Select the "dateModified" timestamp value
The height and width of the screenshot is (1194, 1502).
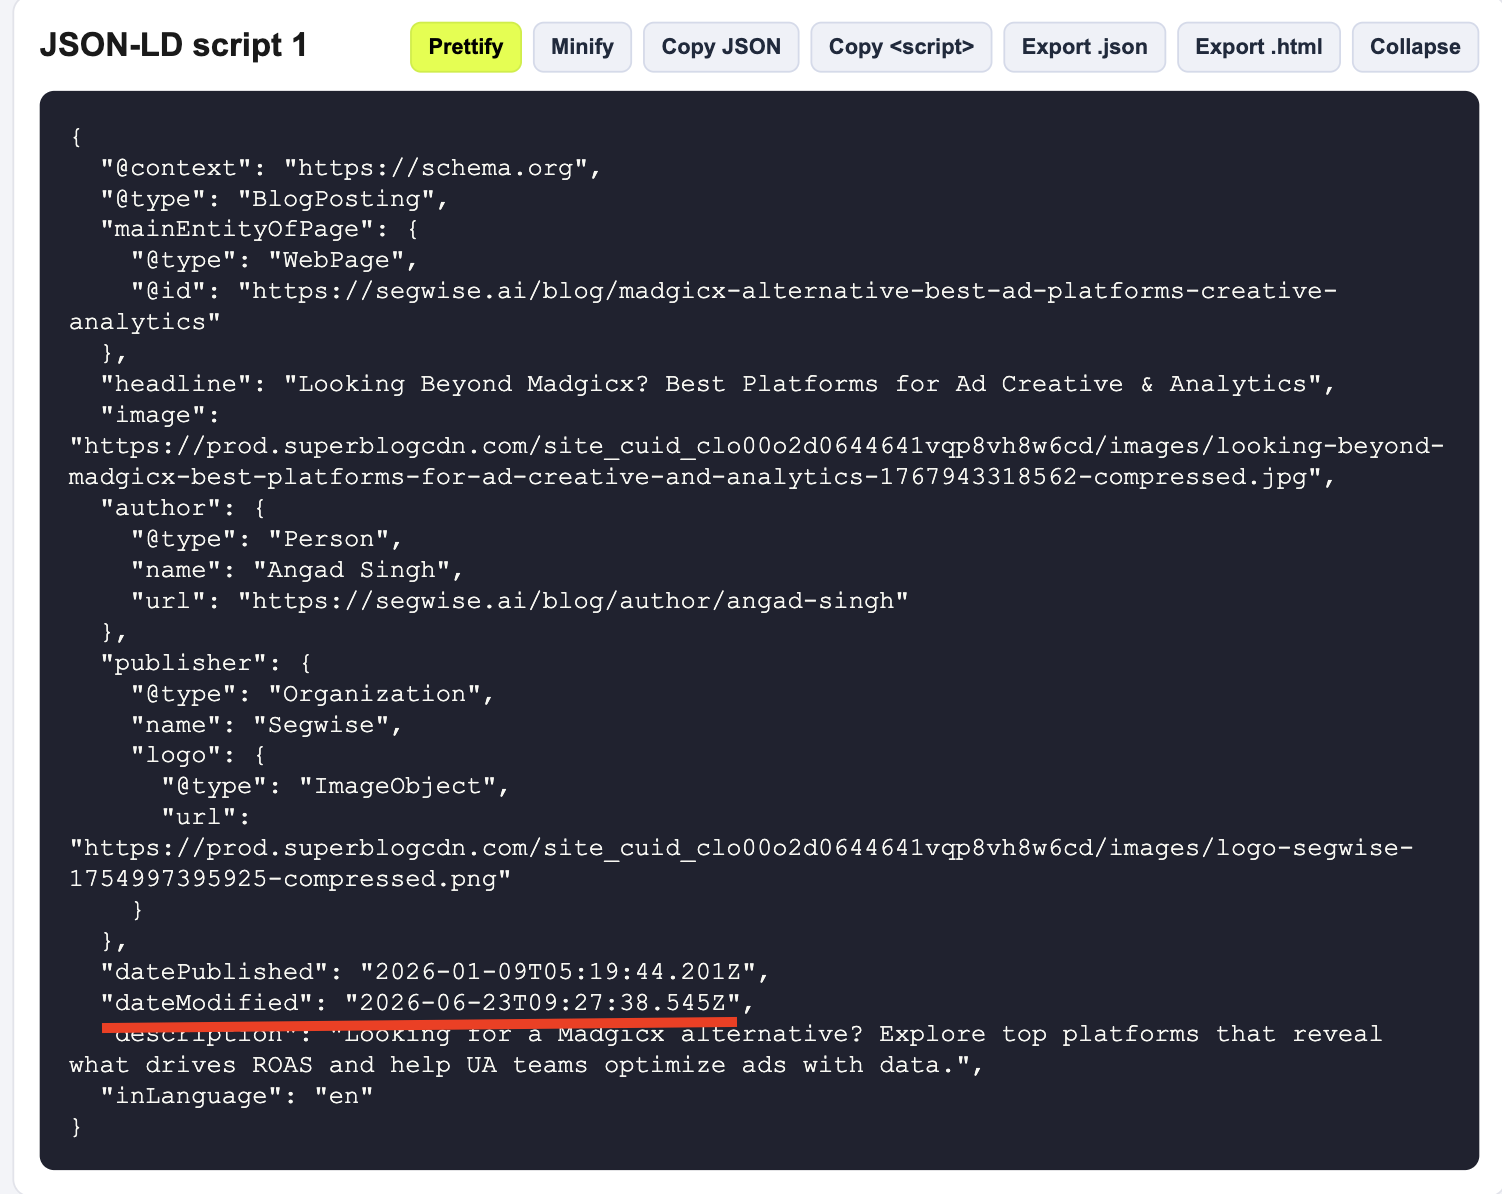pos(542,1004)
